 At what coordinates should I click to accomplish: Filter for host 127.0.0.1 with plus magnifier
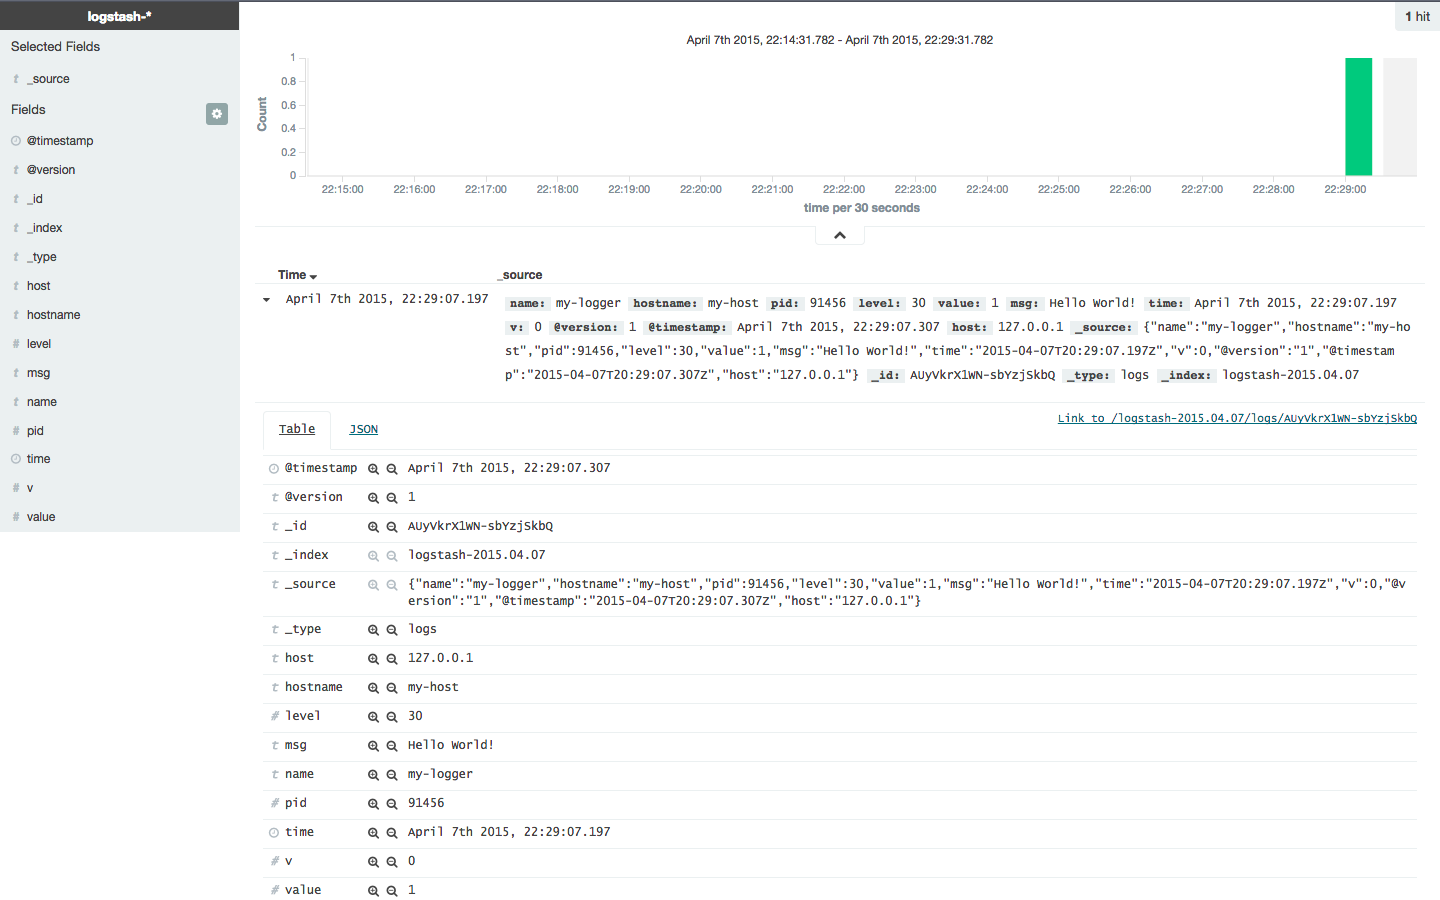[373, 659]
